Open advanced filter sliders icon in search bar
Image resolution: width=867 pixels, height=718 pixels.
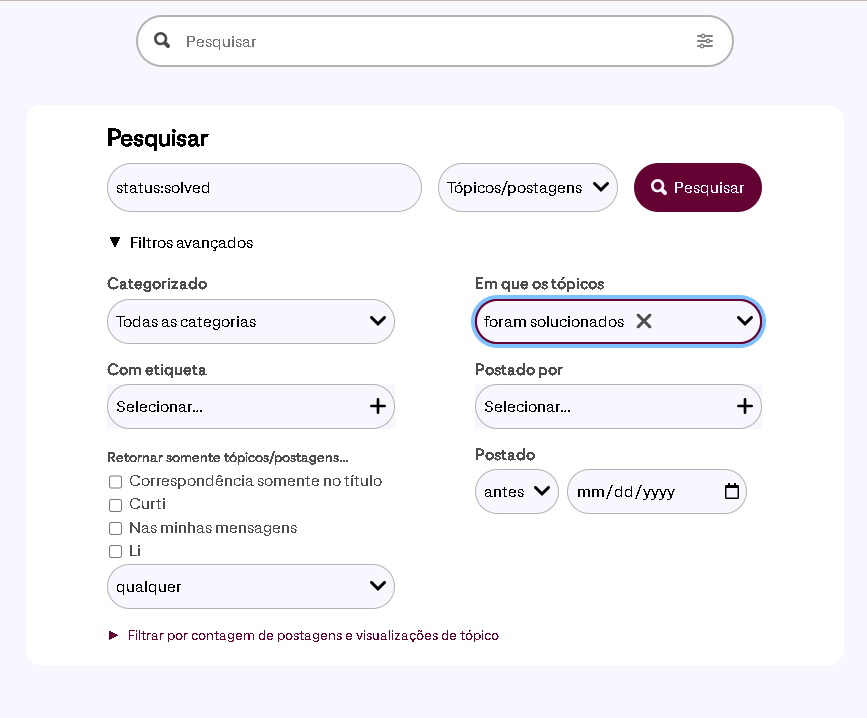(x=704, y=41)
